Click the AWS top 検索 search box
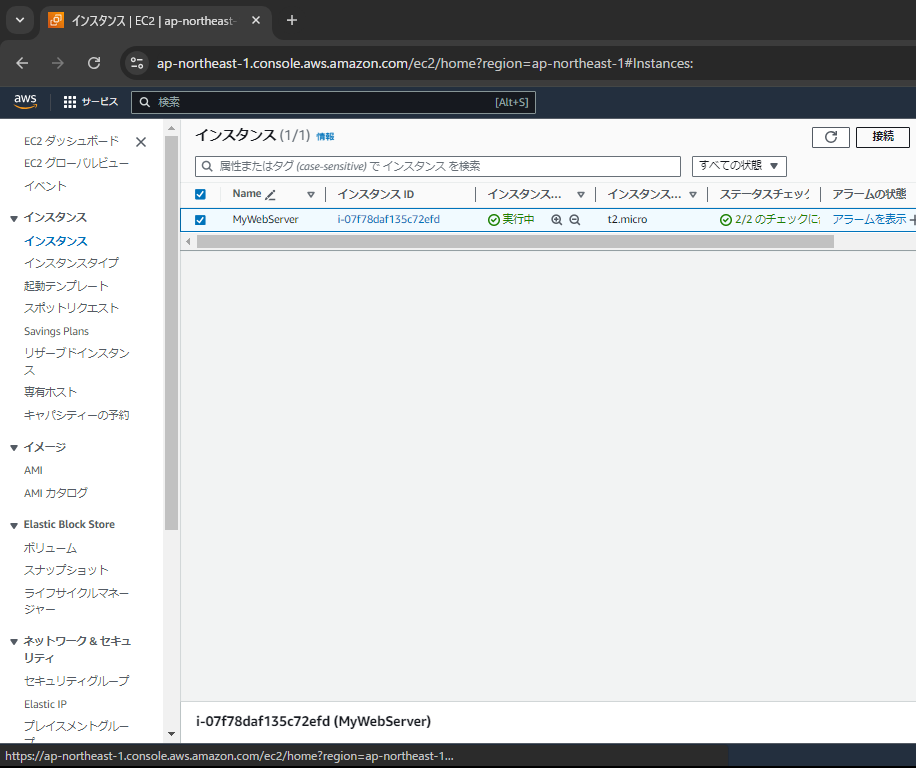 (334, 102)
